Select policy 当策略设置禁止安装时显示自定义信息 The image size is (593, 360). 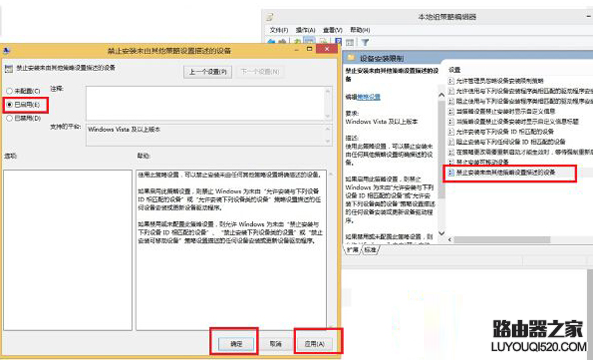[501, 112]
